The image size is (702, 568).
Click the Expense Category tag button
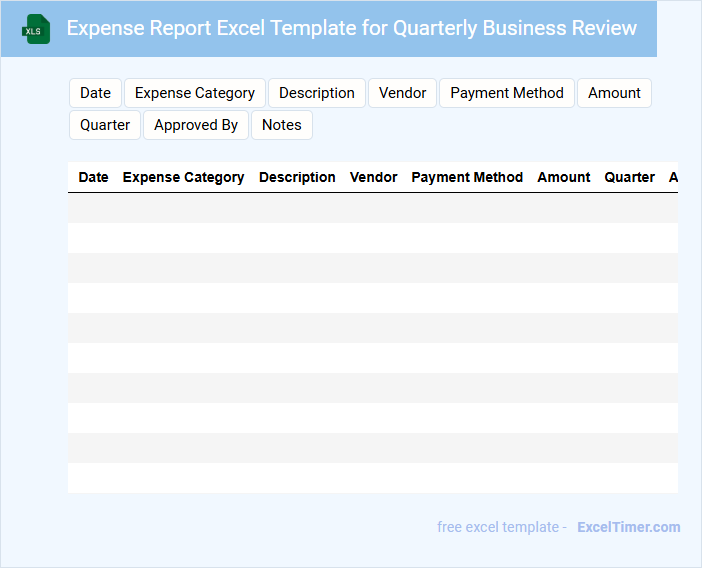click(x=195, y=93)
